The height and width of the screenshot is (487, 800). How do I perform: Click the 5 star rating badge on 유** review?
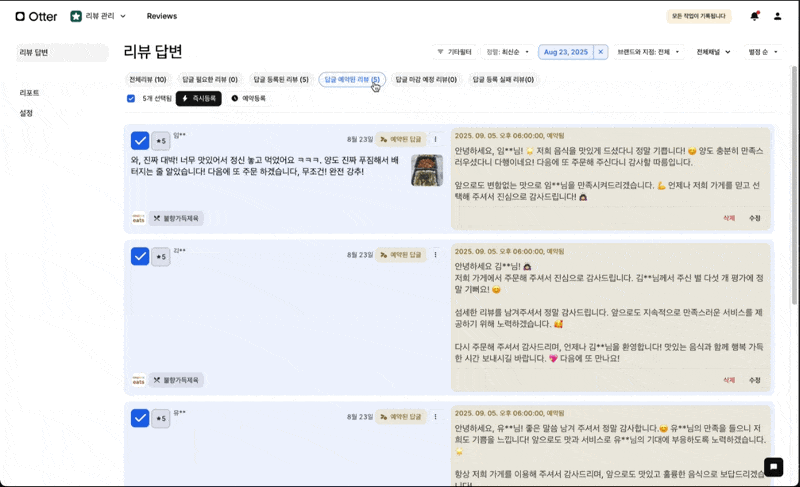161,418
